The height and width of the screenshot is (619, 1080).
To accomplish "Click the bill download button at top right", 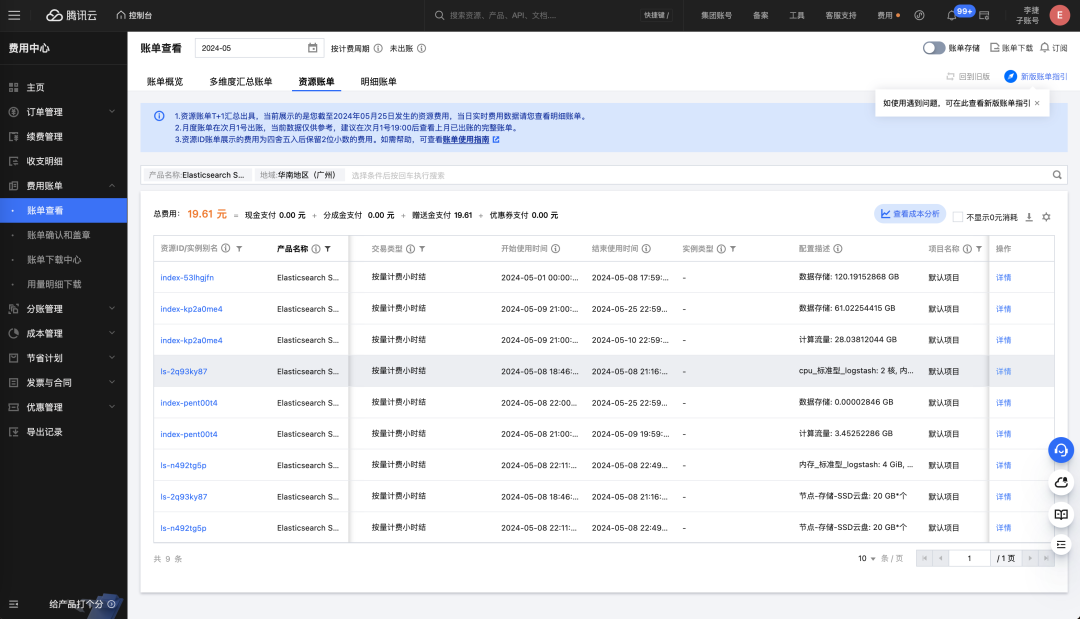I will pos(1011,48).
